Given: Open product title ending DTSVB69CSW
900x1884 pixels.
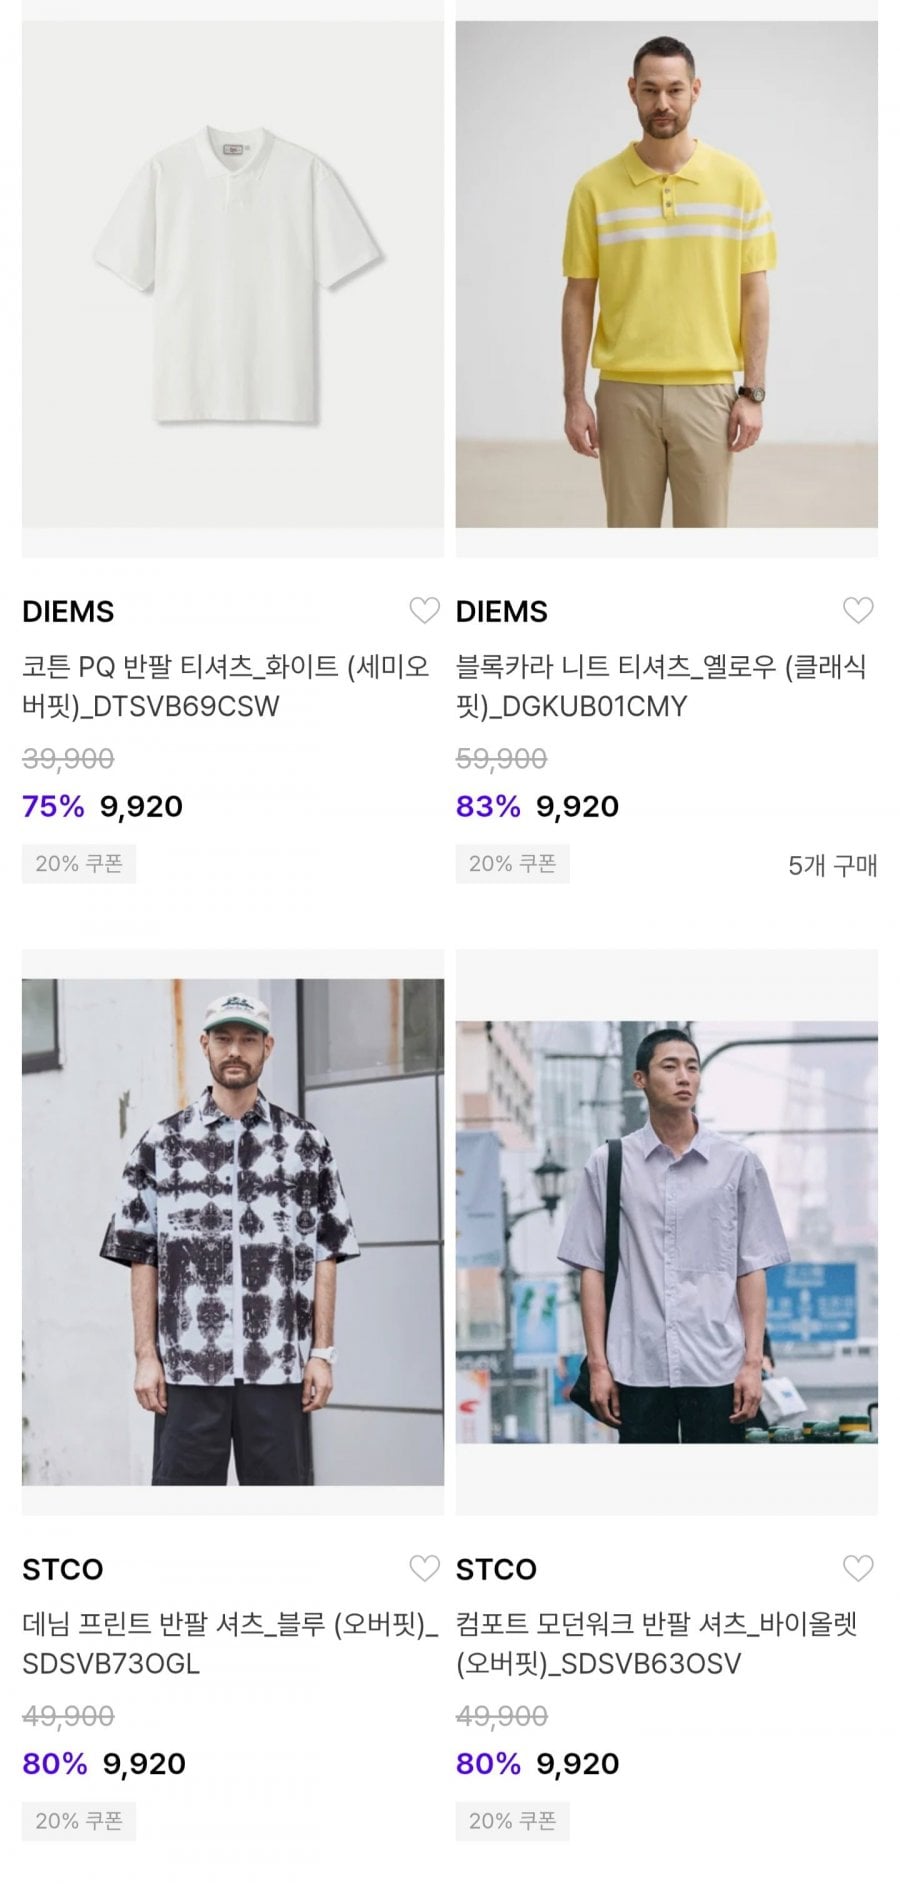Looking at the screenshot, I should click(226, 686).
